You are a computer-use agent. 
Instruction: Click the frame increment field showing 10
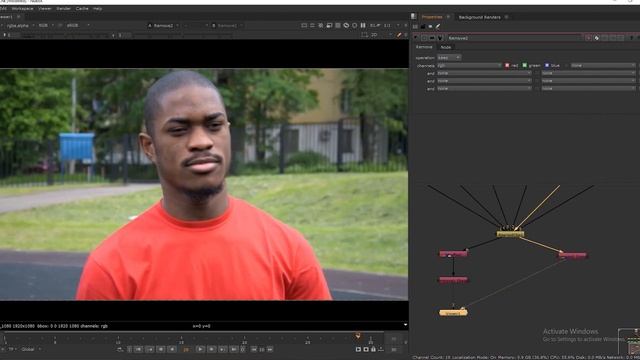(x=262, y=349)
